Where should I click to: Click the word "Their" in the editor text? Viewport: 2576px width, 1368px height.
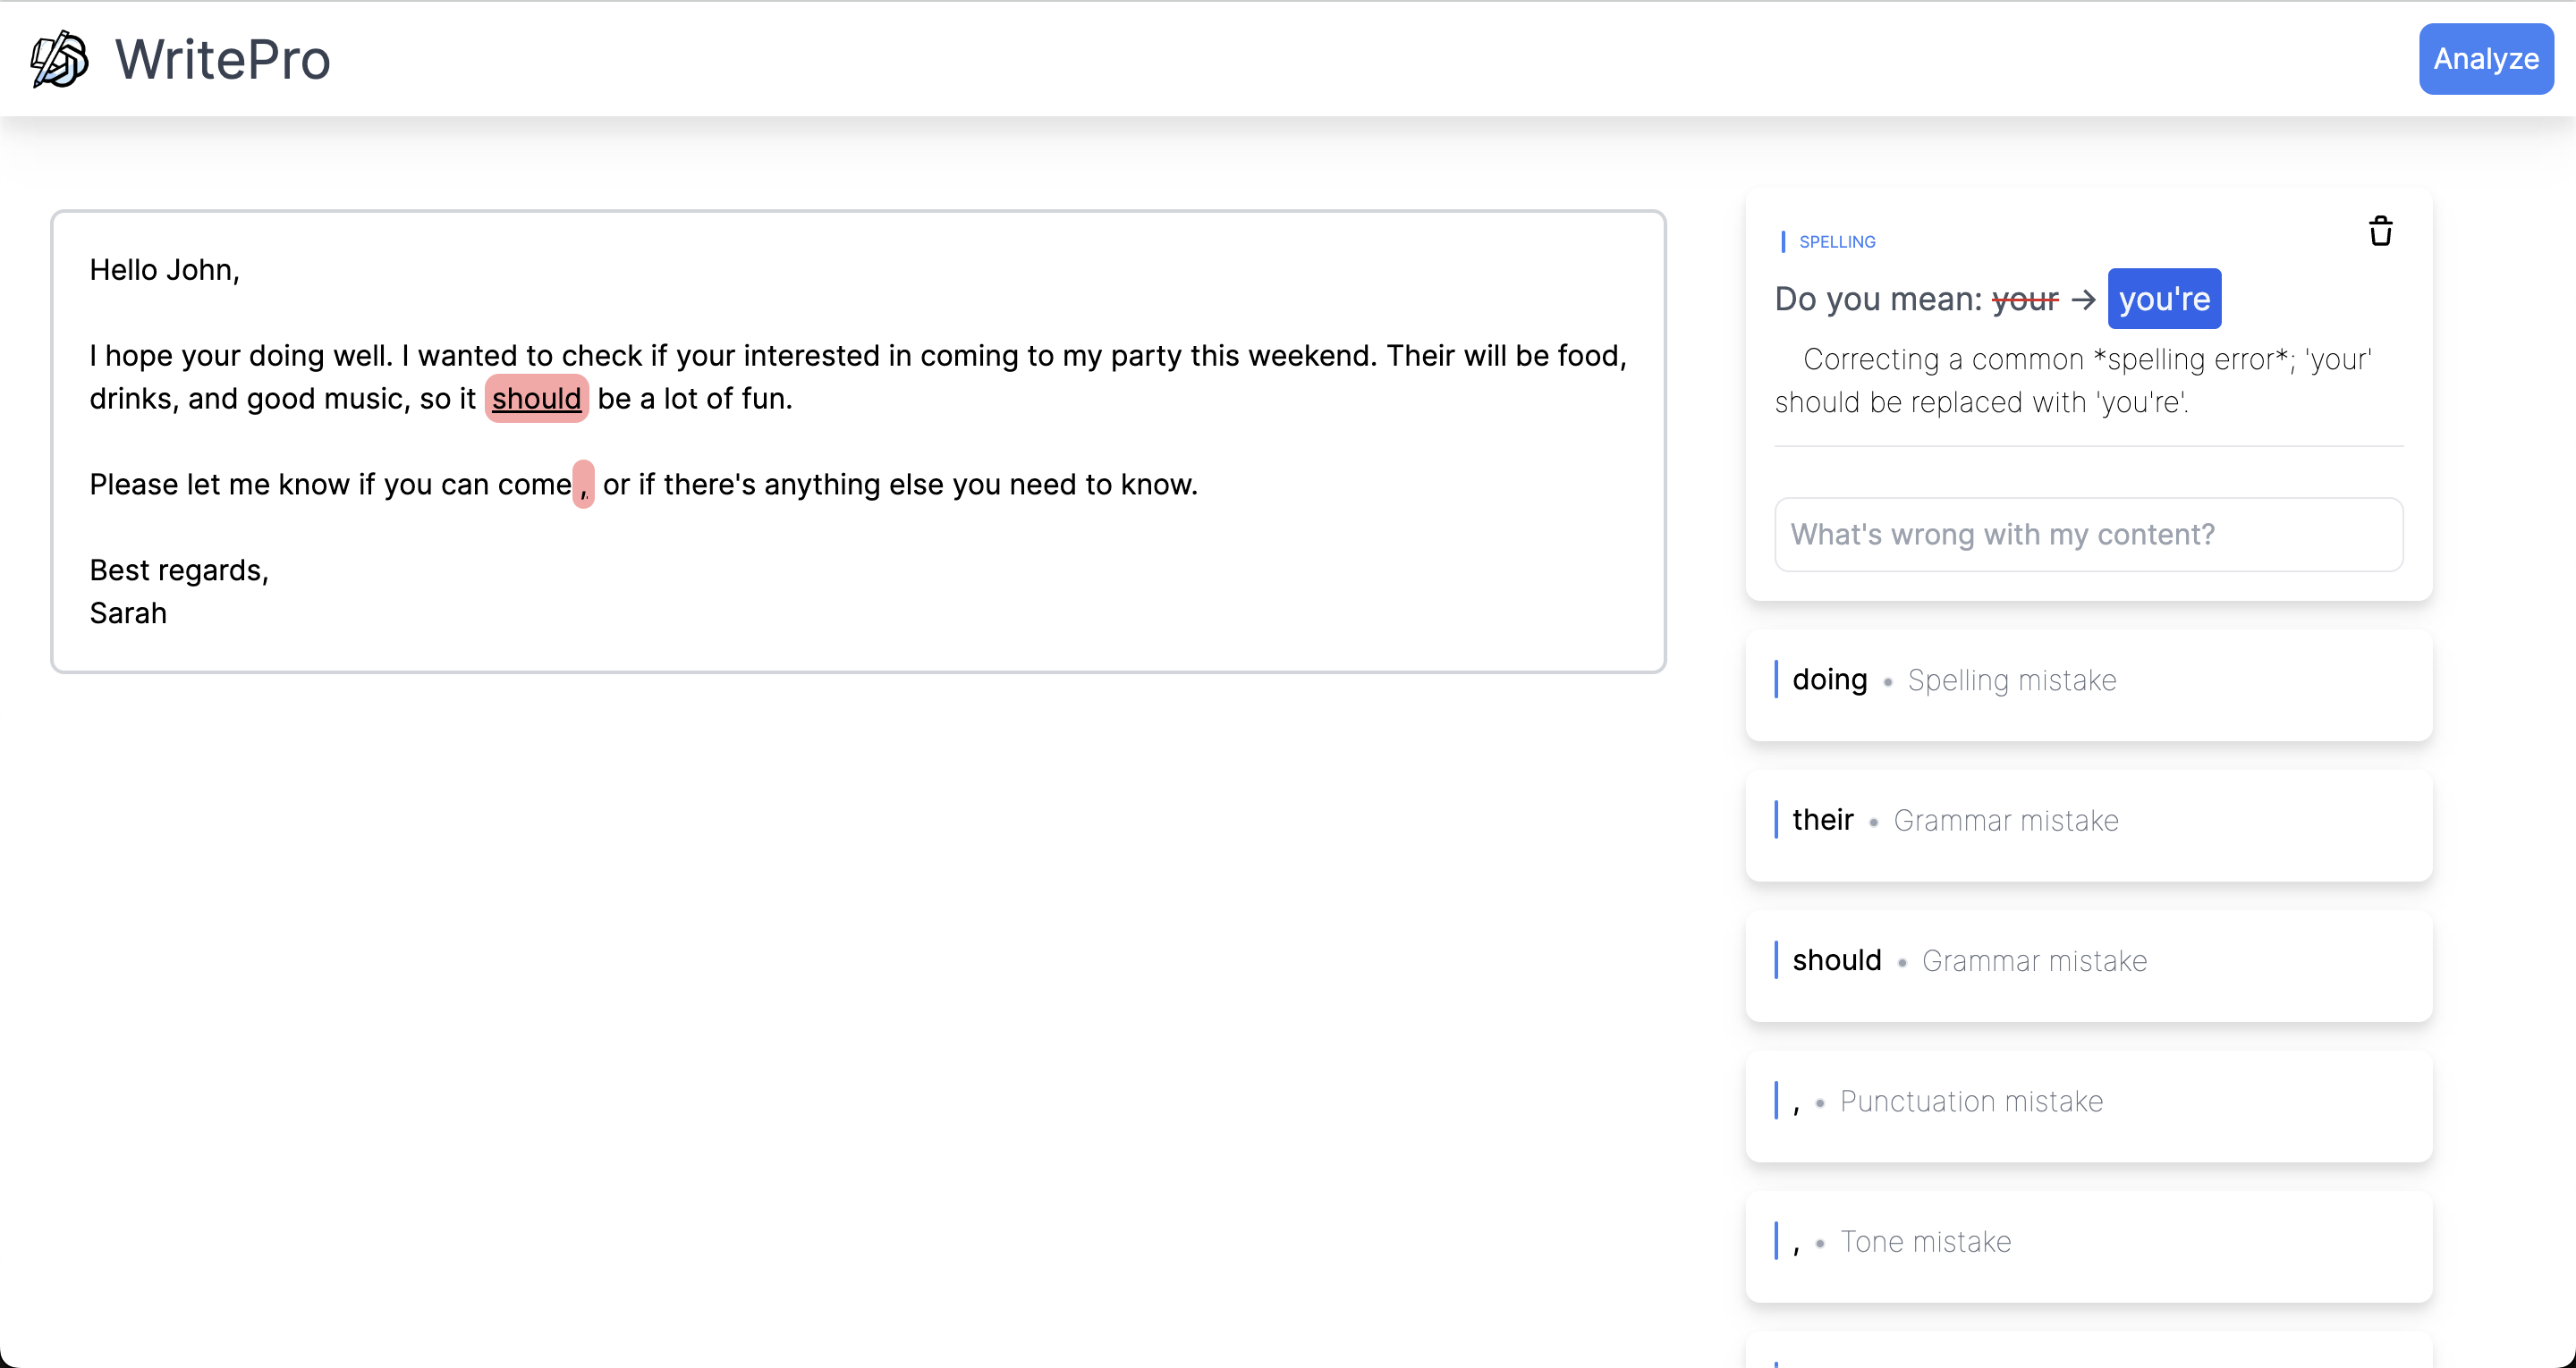(x=1420, y=356)
